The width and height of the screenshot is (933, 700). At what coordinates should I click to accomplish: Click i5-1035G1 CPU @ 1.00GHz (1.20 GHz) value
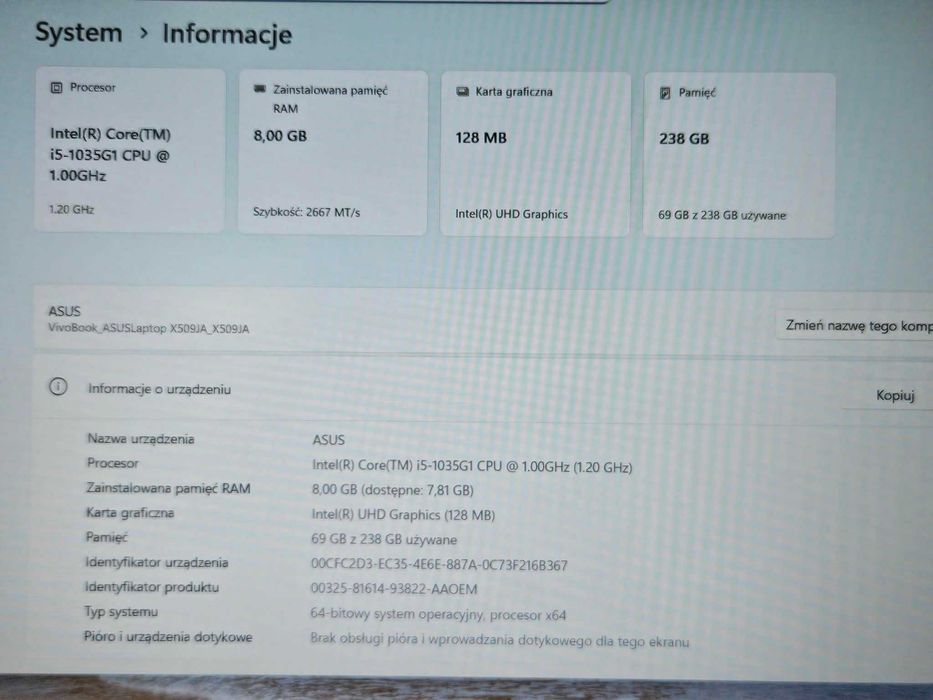472,466
